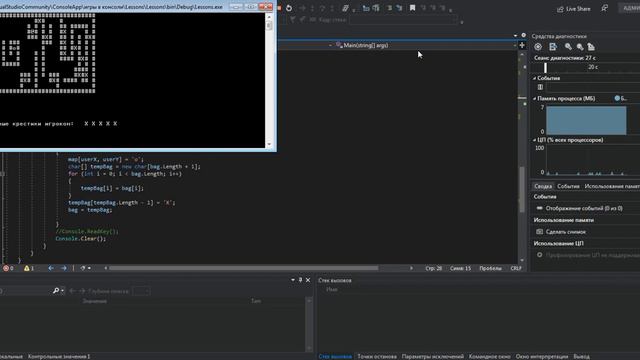The width and height of the screenshot is (640, 360).
Task: Click Пробелы indentation setting
Action: (490, 268)
